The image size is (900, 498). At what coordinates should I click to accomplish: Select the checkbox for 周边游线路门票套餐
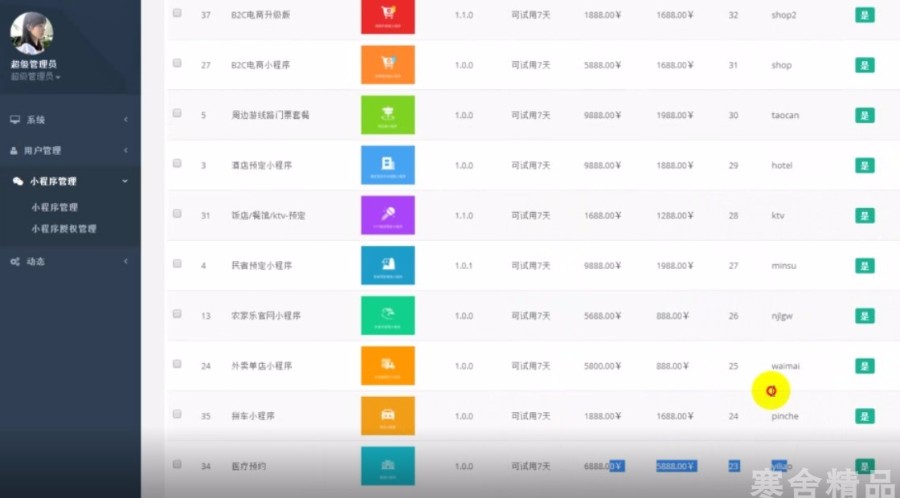(177, 113)
